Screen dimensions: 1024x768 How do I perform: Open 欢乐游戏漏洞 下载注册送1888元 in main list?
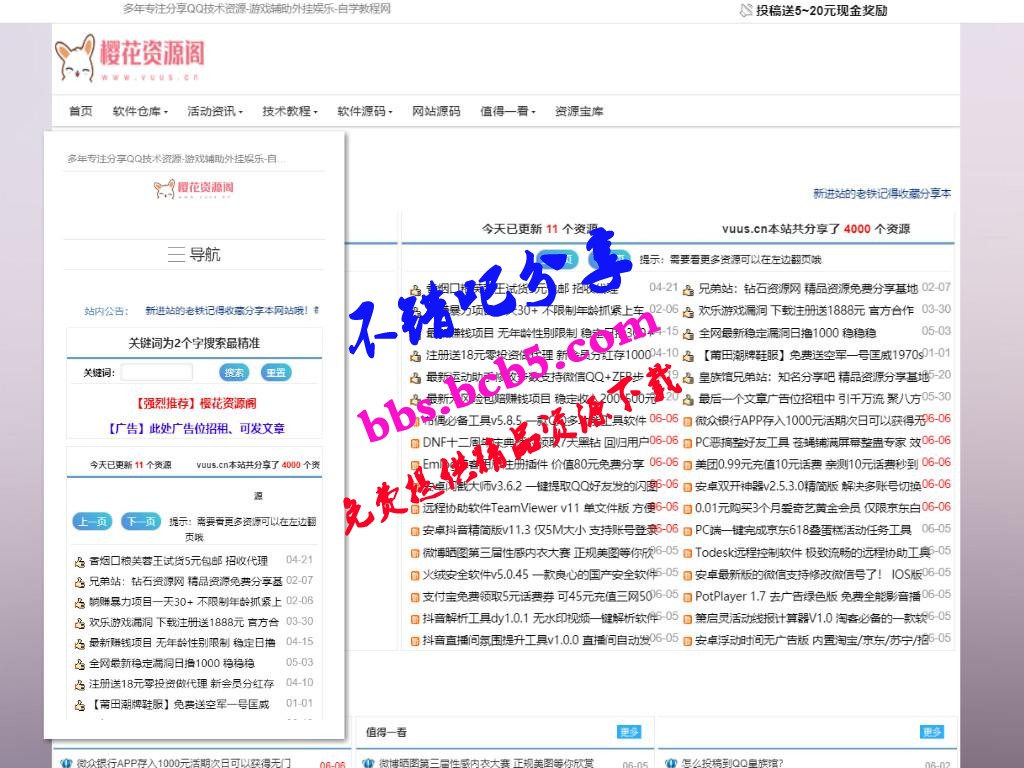point(806,310)
